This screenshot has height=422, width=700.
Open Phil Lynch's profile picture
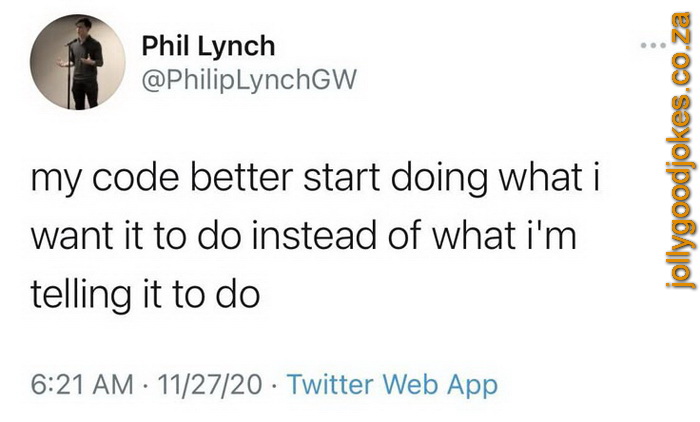pyautogui.click(x=77, y=62)
